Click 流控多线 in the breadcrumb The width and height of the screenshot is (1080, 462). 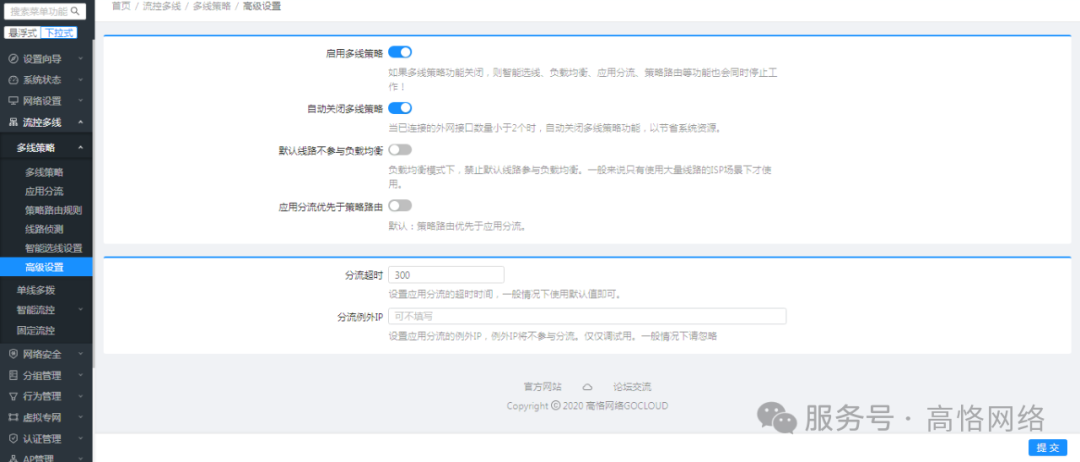coord(161,6)
